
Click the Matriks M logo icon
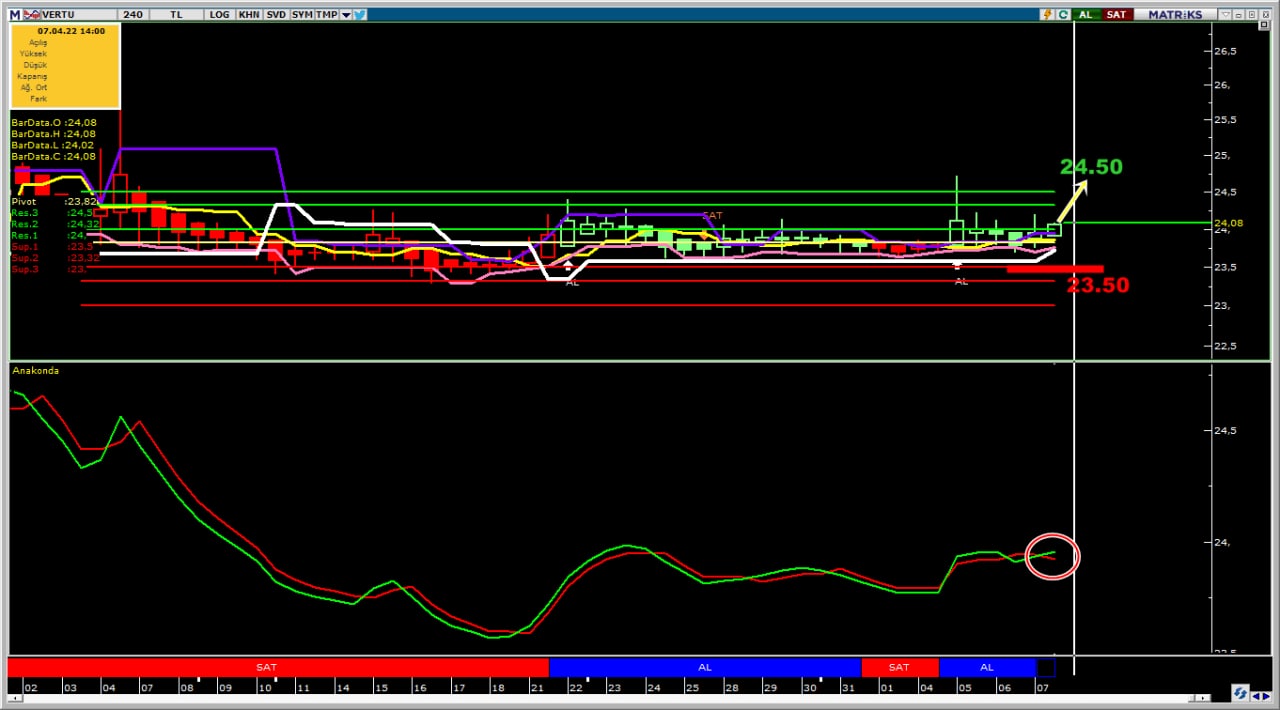click(x=15, y=15)
